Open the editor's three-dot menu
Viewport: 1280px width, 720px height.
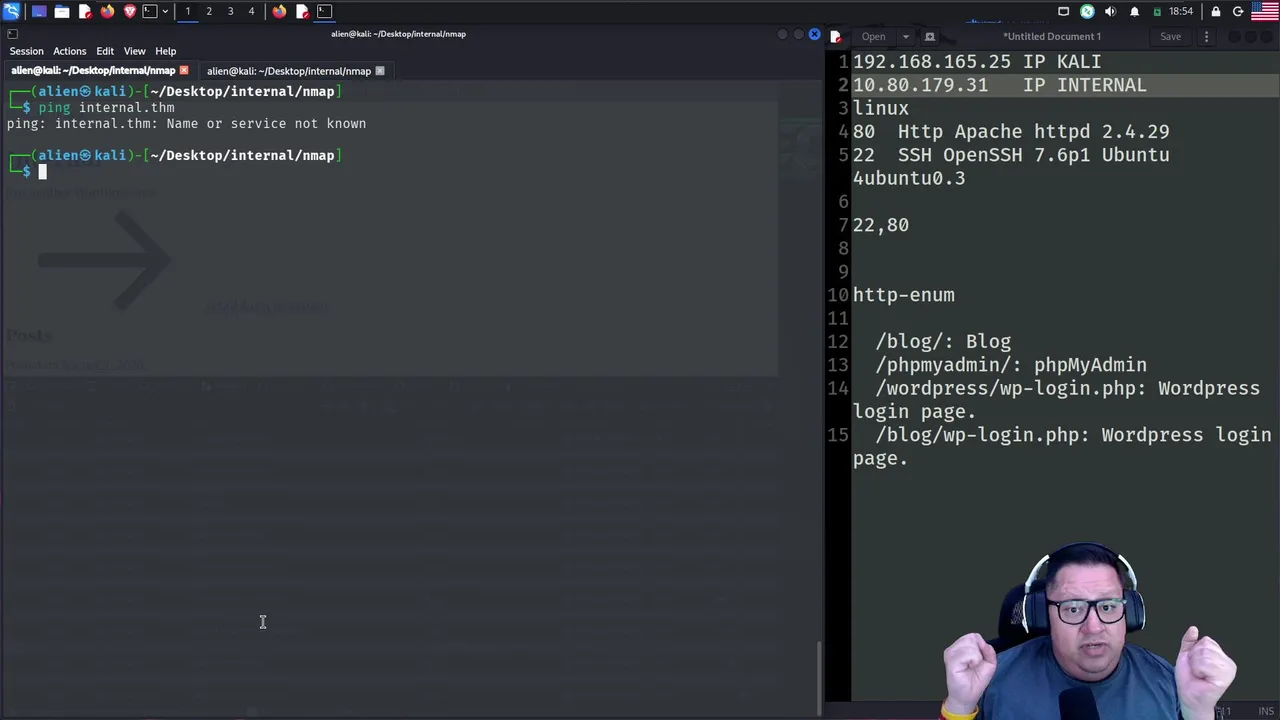[x=1206, y=37]
